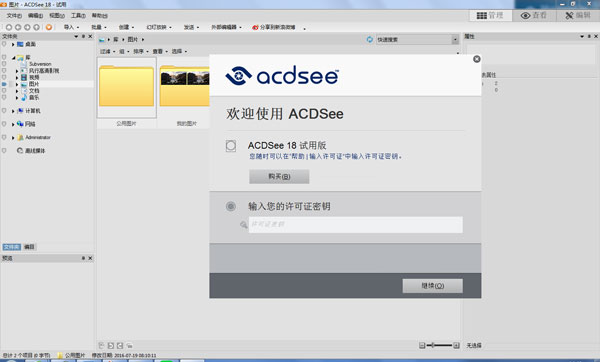
Task: Click the fourth icon in file list bottom toolbar
Action: point(129,345)
